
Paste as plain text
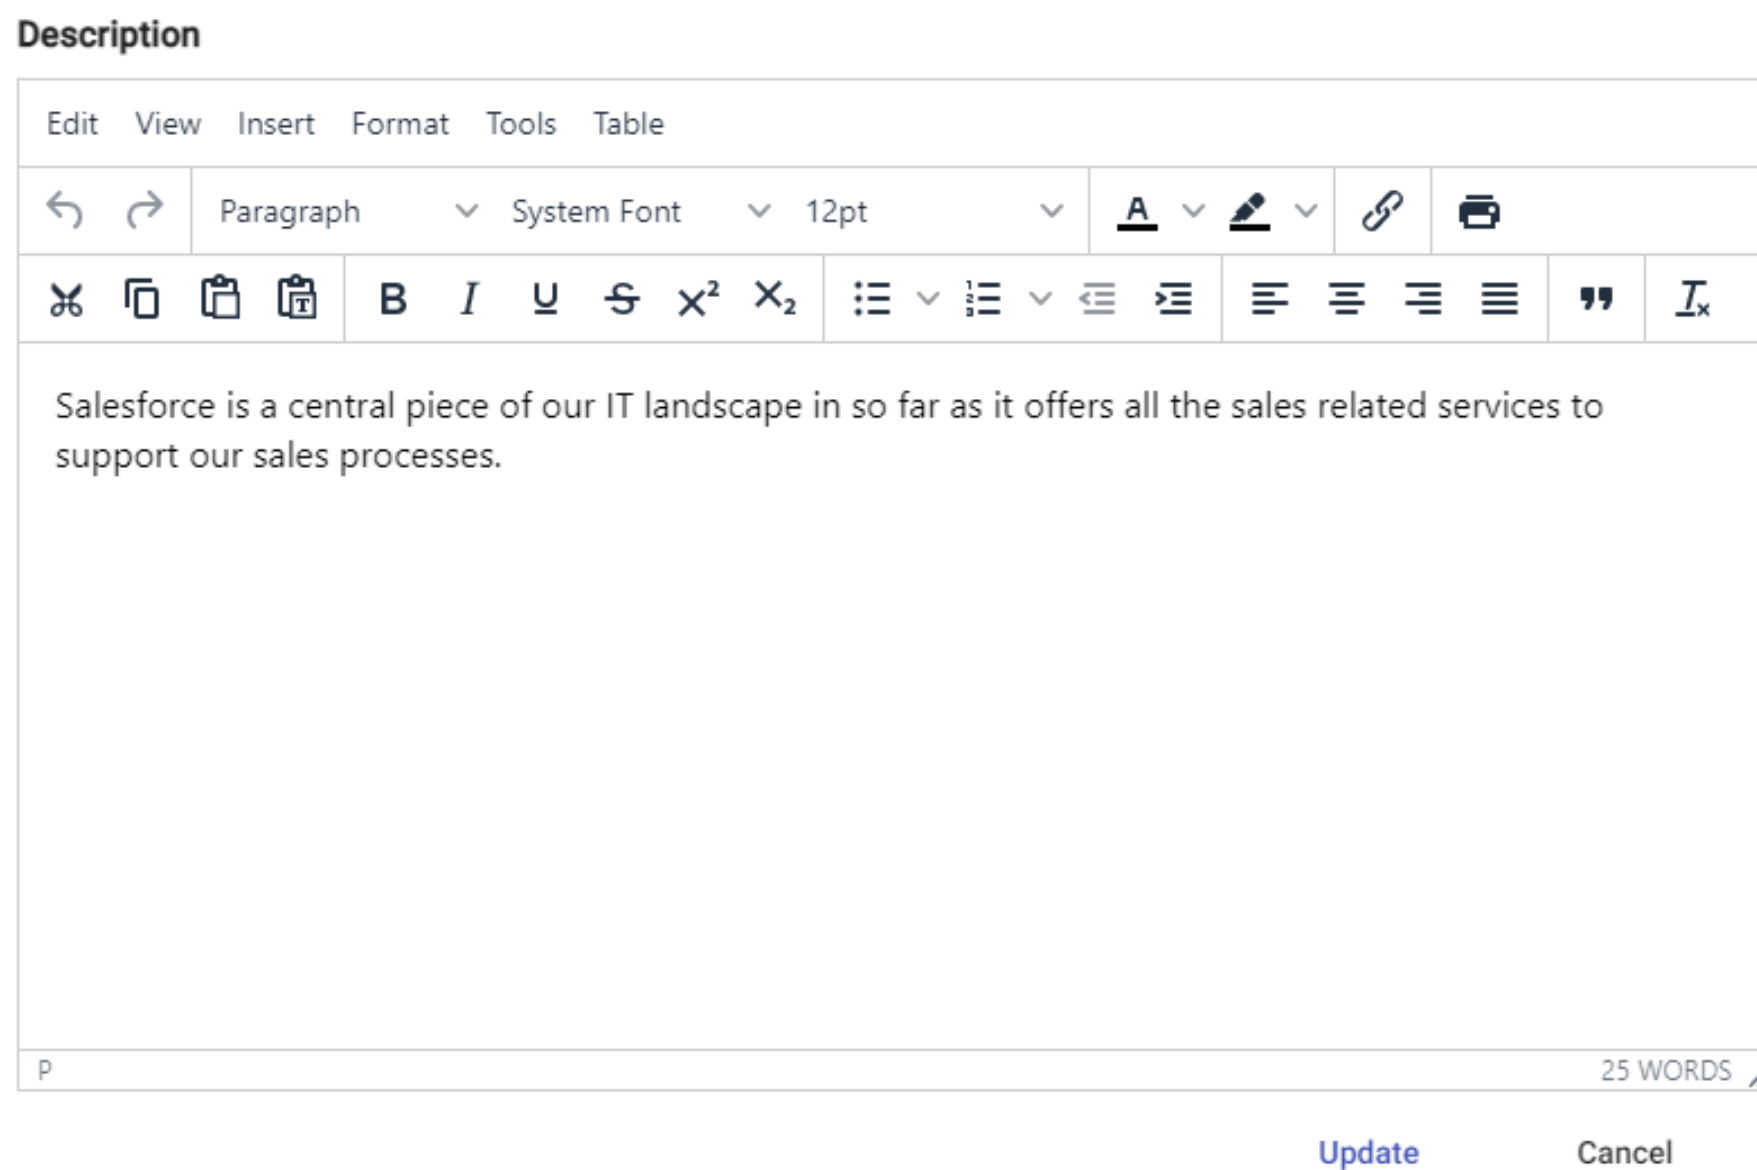(x=297, y=299)
